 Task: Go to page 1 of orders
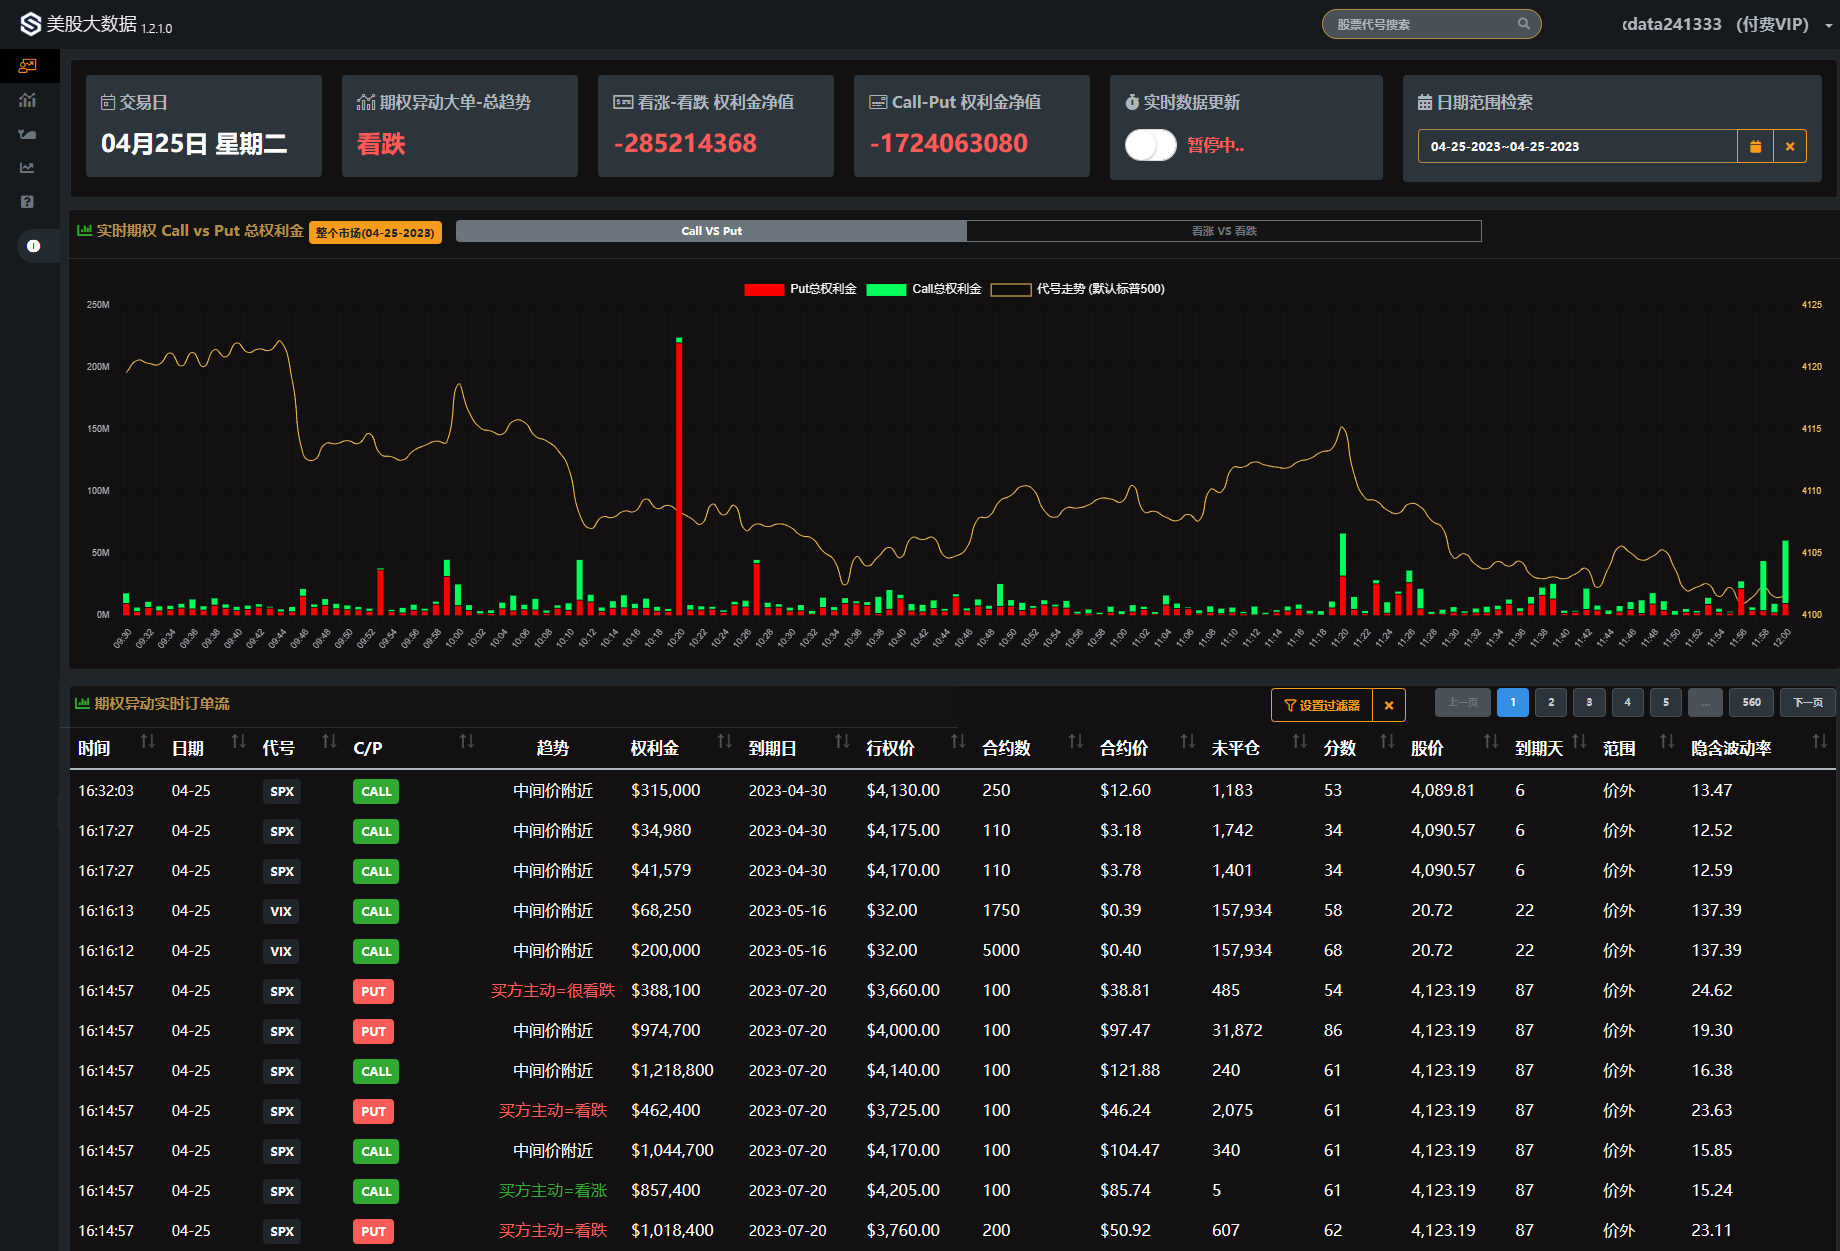(1513, 702)
